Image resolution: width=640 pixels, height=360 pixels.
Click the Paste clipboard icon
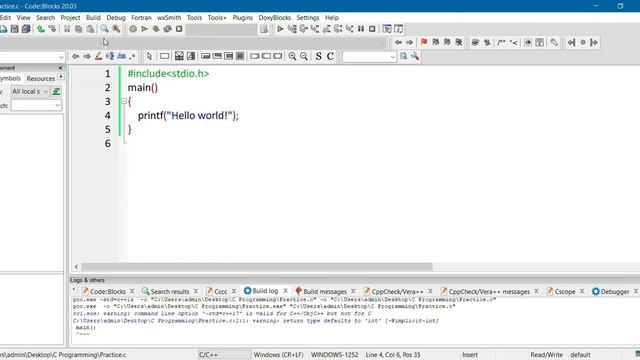(90, 29)
